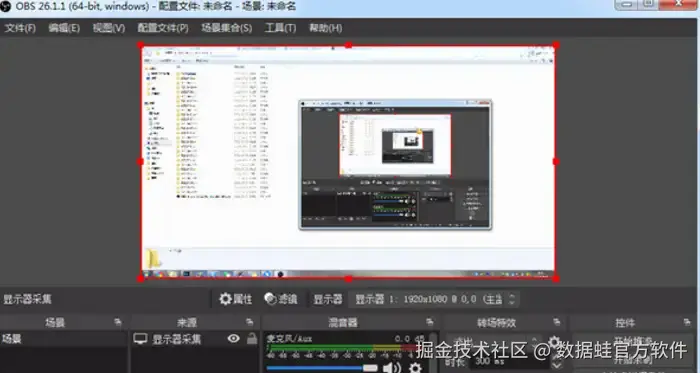Click the display capture preview canvas
This screenshot has width=700, height=373.
[x=348, y=162]
